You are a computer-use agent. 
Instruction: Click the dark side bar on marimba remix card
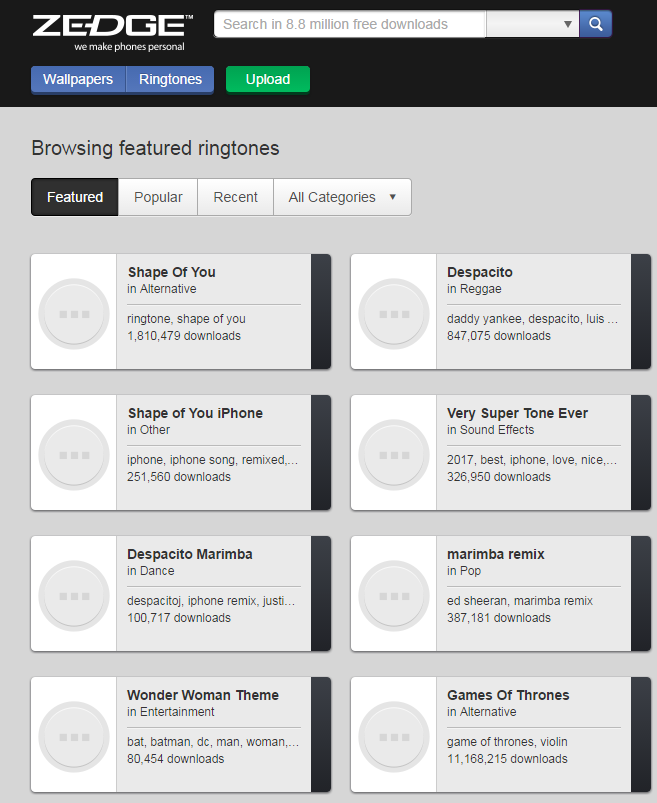pyautogui.click(x=641, y=594)
